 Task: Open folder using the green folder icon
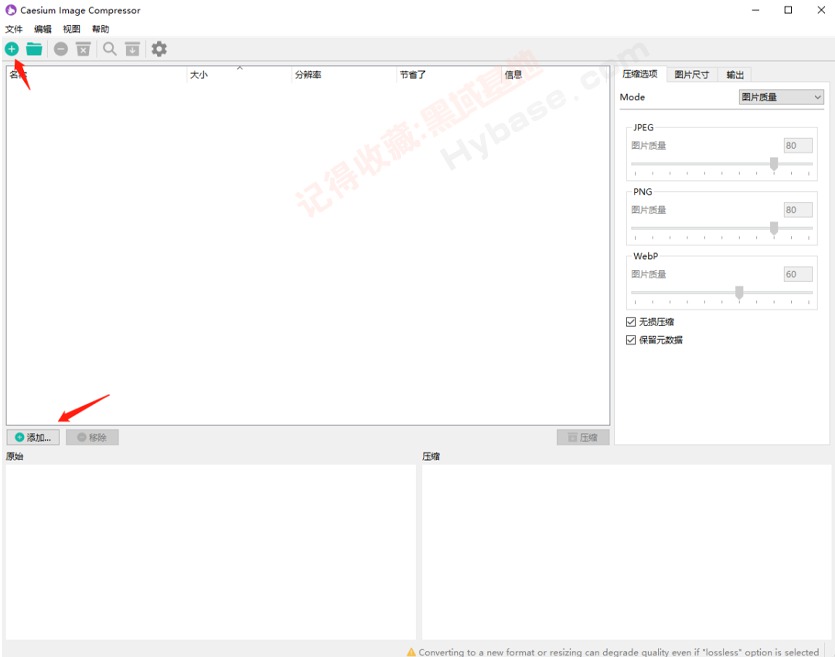(34, 49)
